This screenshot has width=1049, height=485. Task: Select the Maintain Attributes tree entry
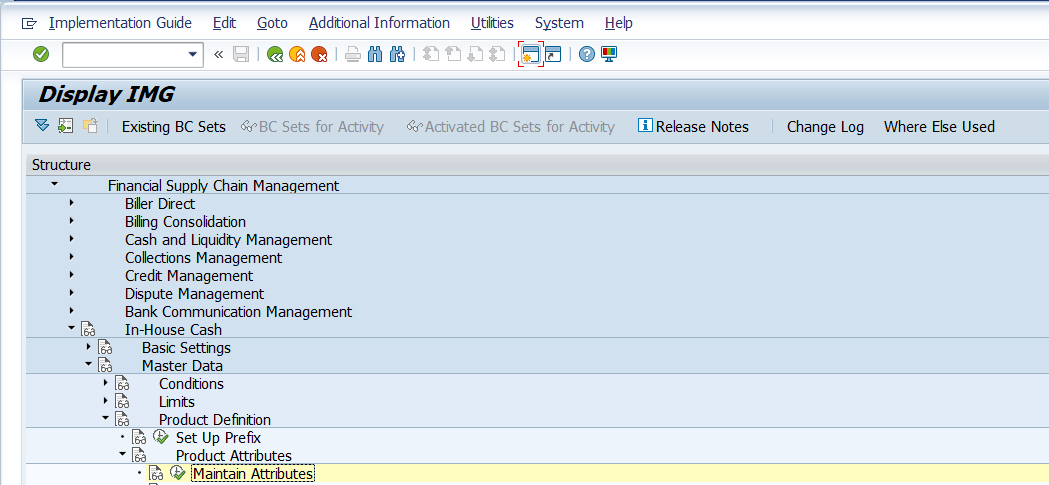click(x=252, y=474)
